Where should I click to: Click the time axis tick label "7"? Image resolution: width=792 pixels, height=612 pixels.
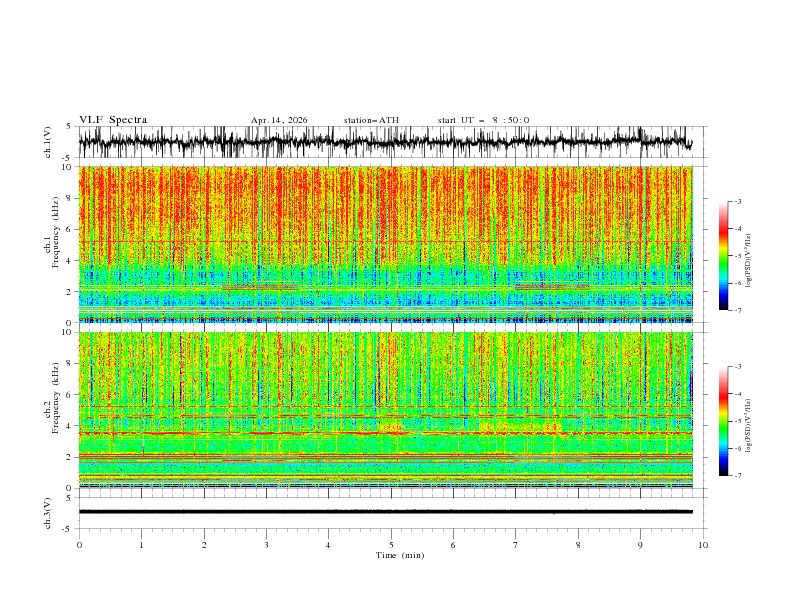tap(516, 545)
